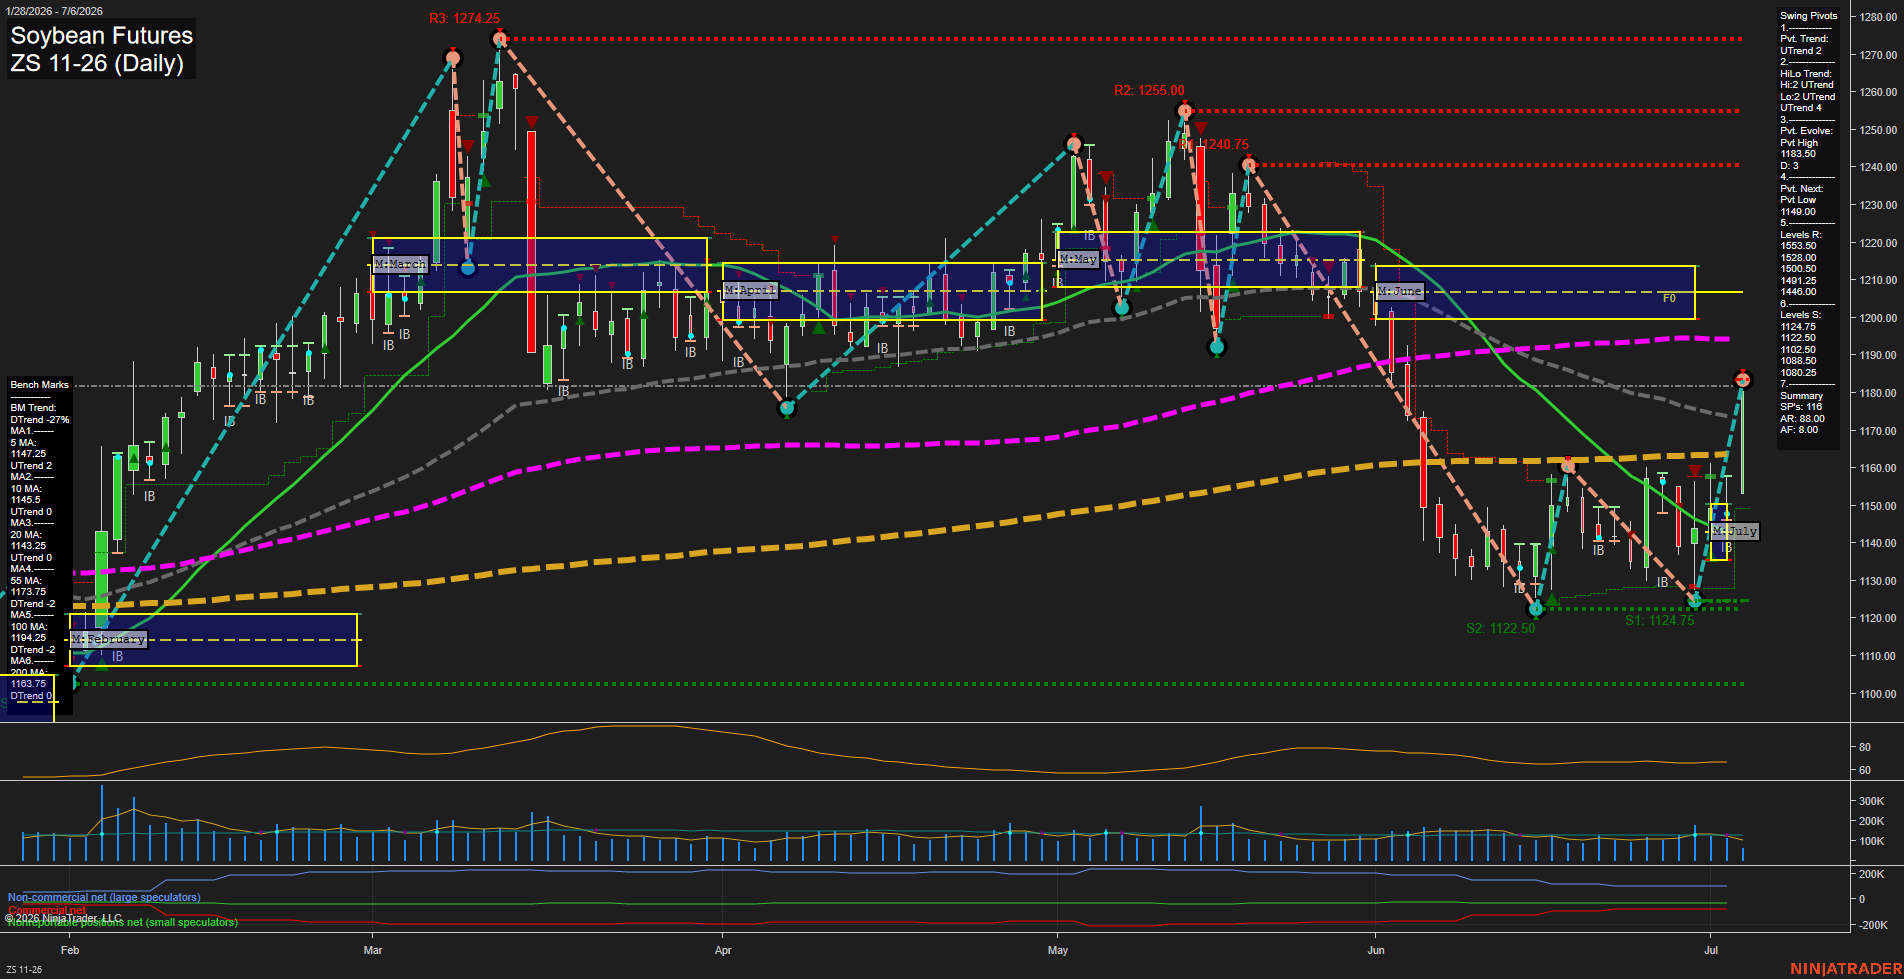Click the 1280.00 price axis label

pos(1879,17)
